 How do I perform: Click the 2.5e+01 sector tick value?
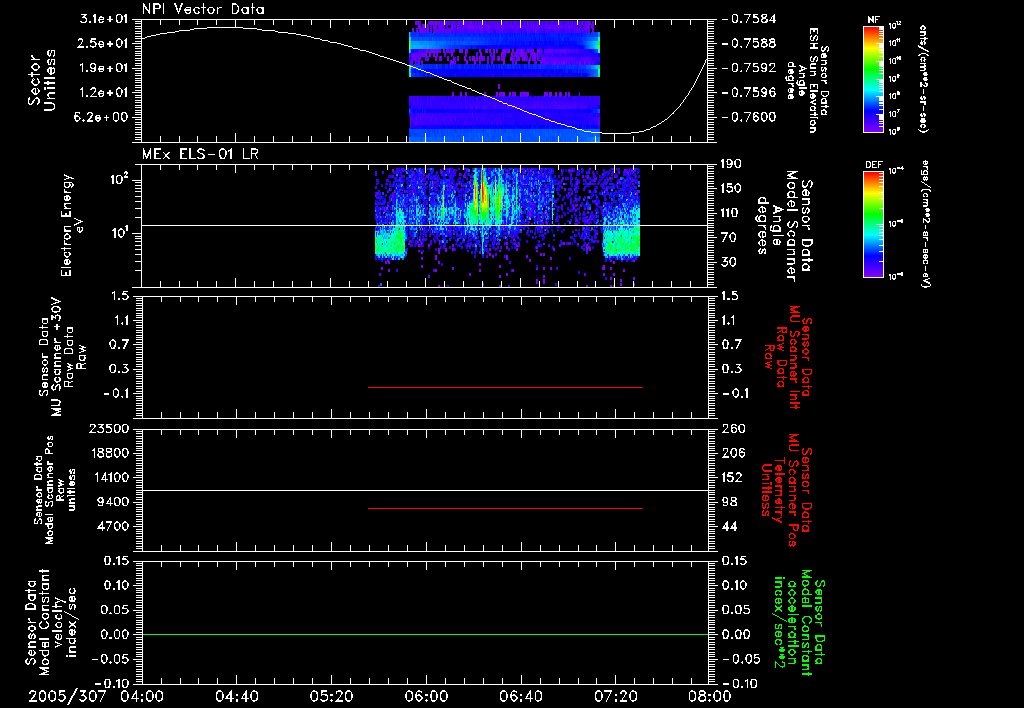pyautogui.click(x=104, y=43)
